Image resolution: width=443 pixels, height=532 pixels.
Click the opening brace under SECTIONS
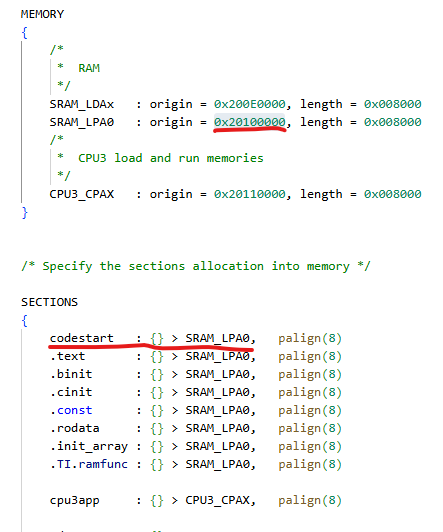pyautogui.click(x=24, y=320)
